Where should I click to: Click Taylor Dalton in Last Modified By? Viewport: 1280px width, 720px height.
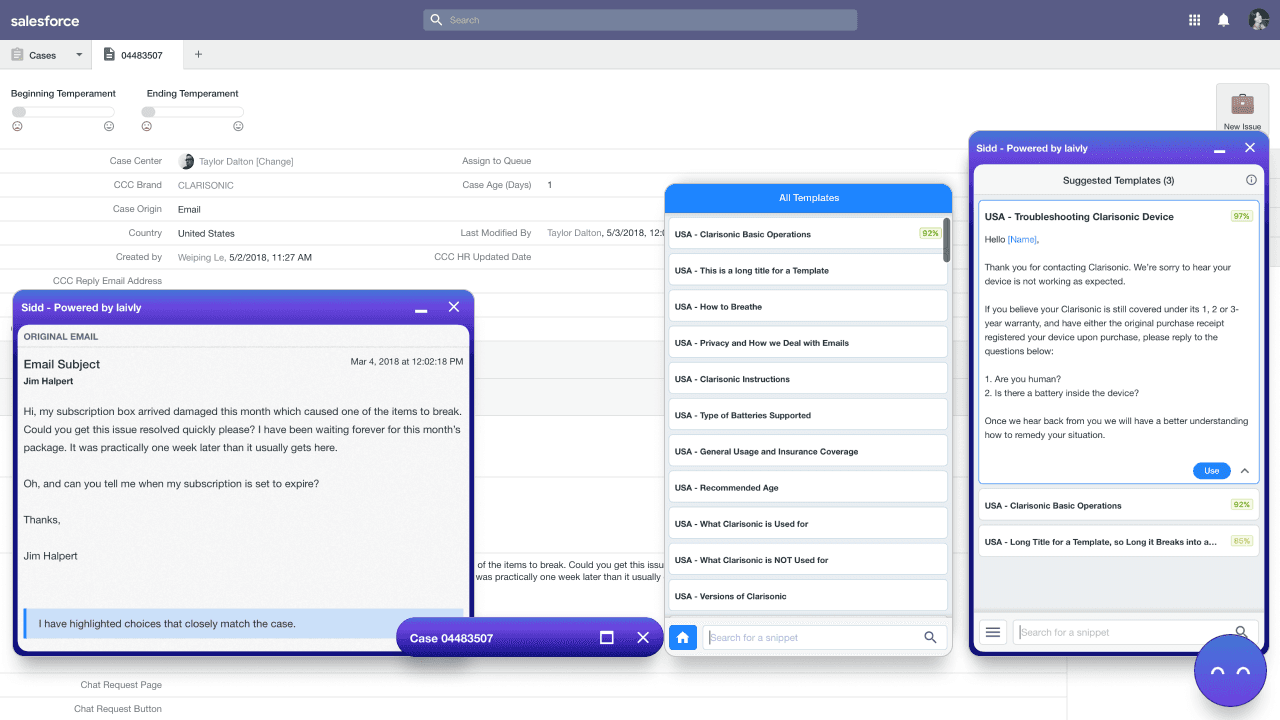coord(575,233)
